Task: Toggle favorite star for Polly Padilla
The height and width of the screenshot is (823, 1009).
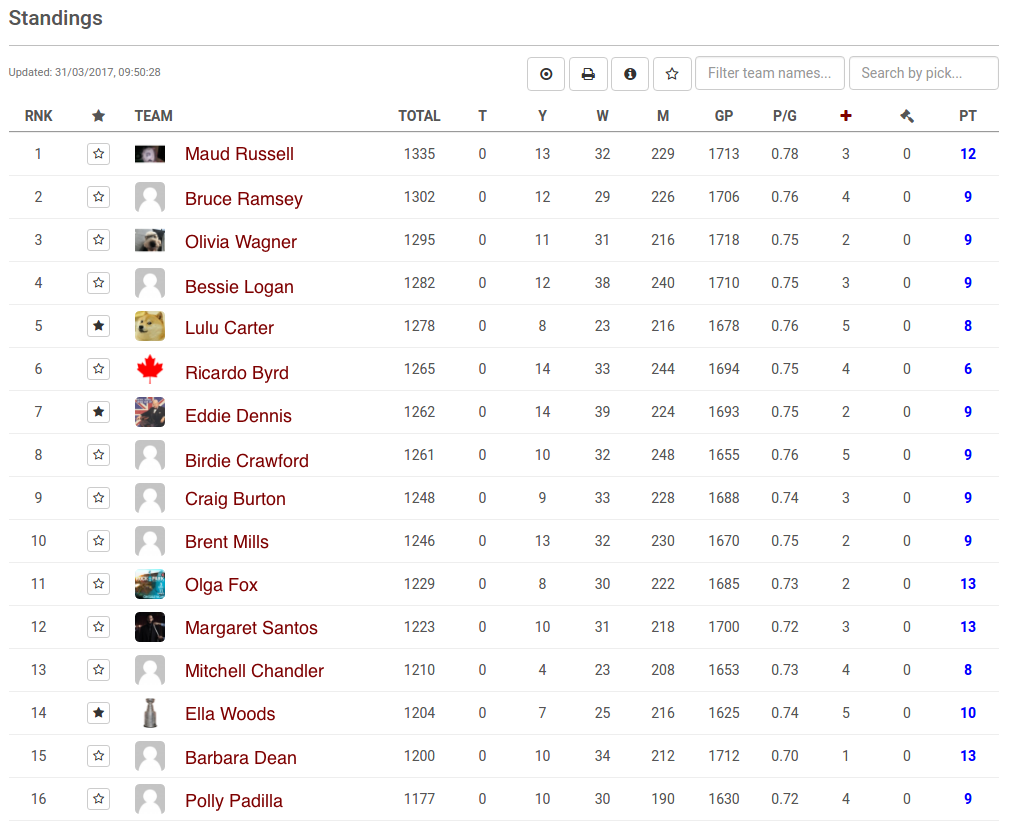Action: coord(98,799)
